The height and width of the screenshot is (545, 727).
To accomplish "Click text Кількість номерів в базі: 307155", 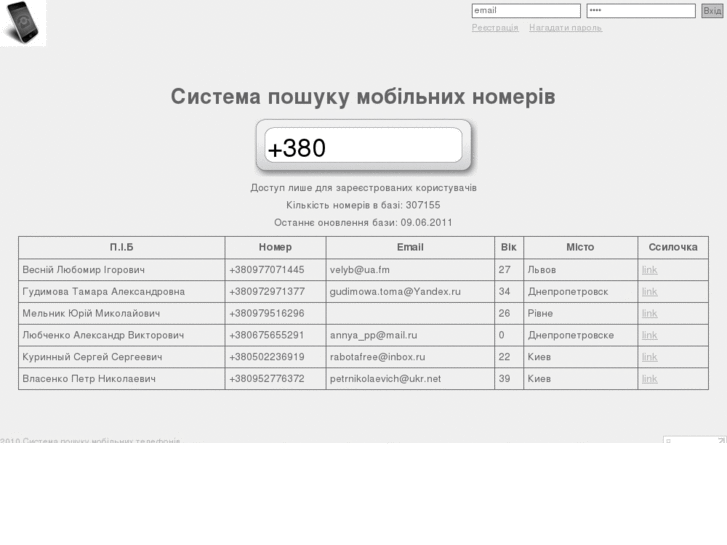I will point(363,205).
